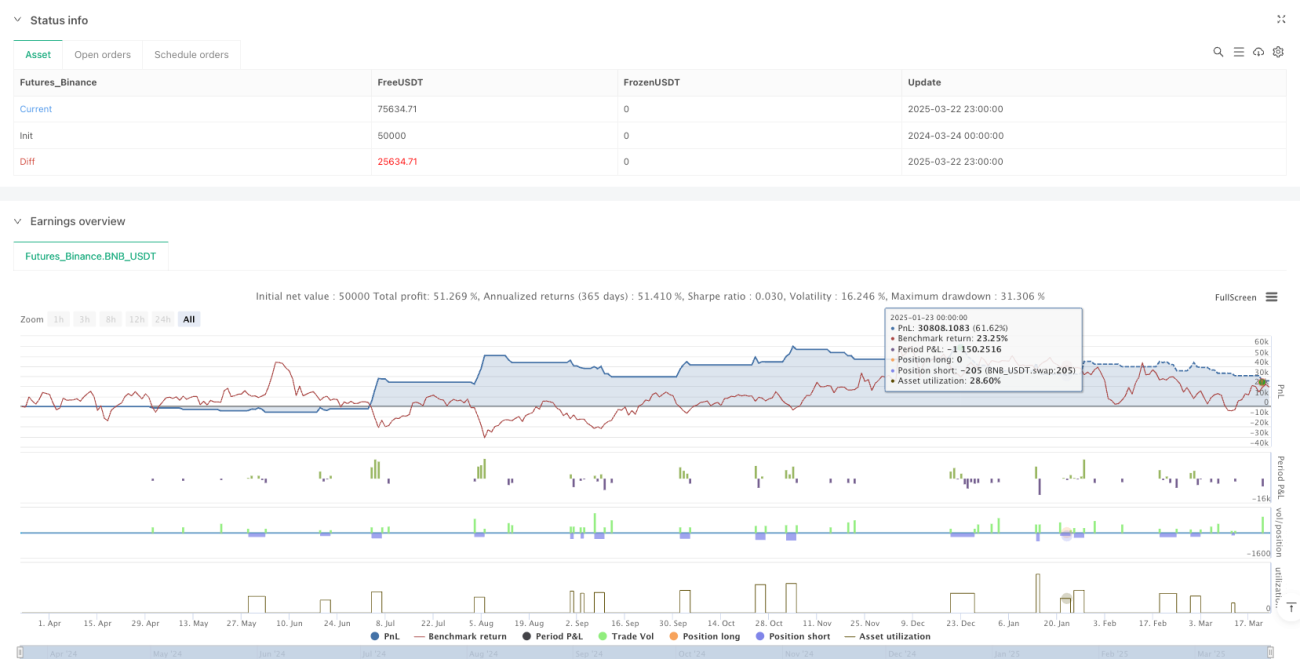Toggle Position short legend item

pyautogui.click(x=793, y=636)
